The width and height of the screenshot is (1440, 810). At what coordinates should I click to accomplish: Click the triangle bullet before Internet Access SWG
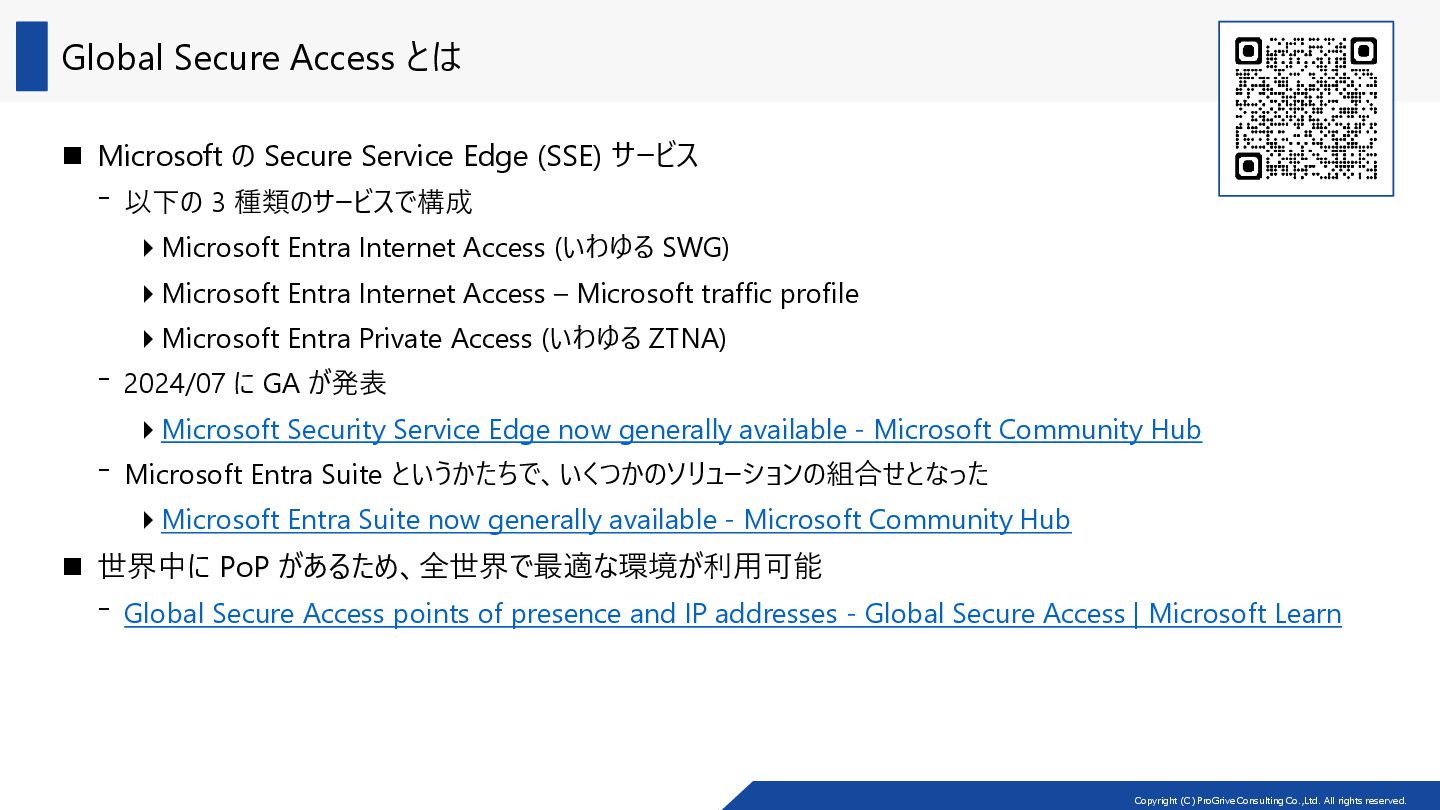[149, 247]
